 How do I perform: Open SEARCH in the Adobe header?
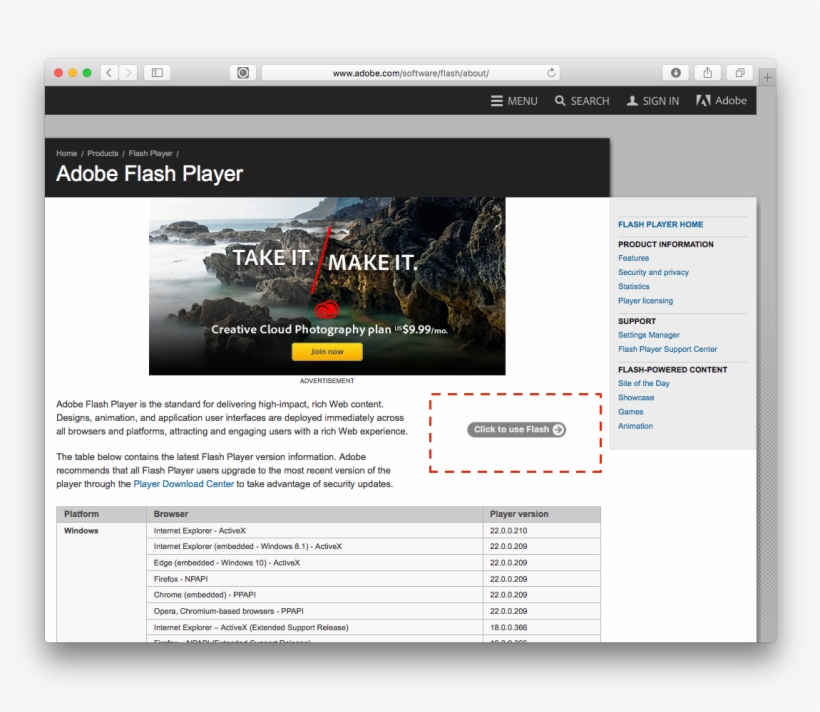coord(582,101)
